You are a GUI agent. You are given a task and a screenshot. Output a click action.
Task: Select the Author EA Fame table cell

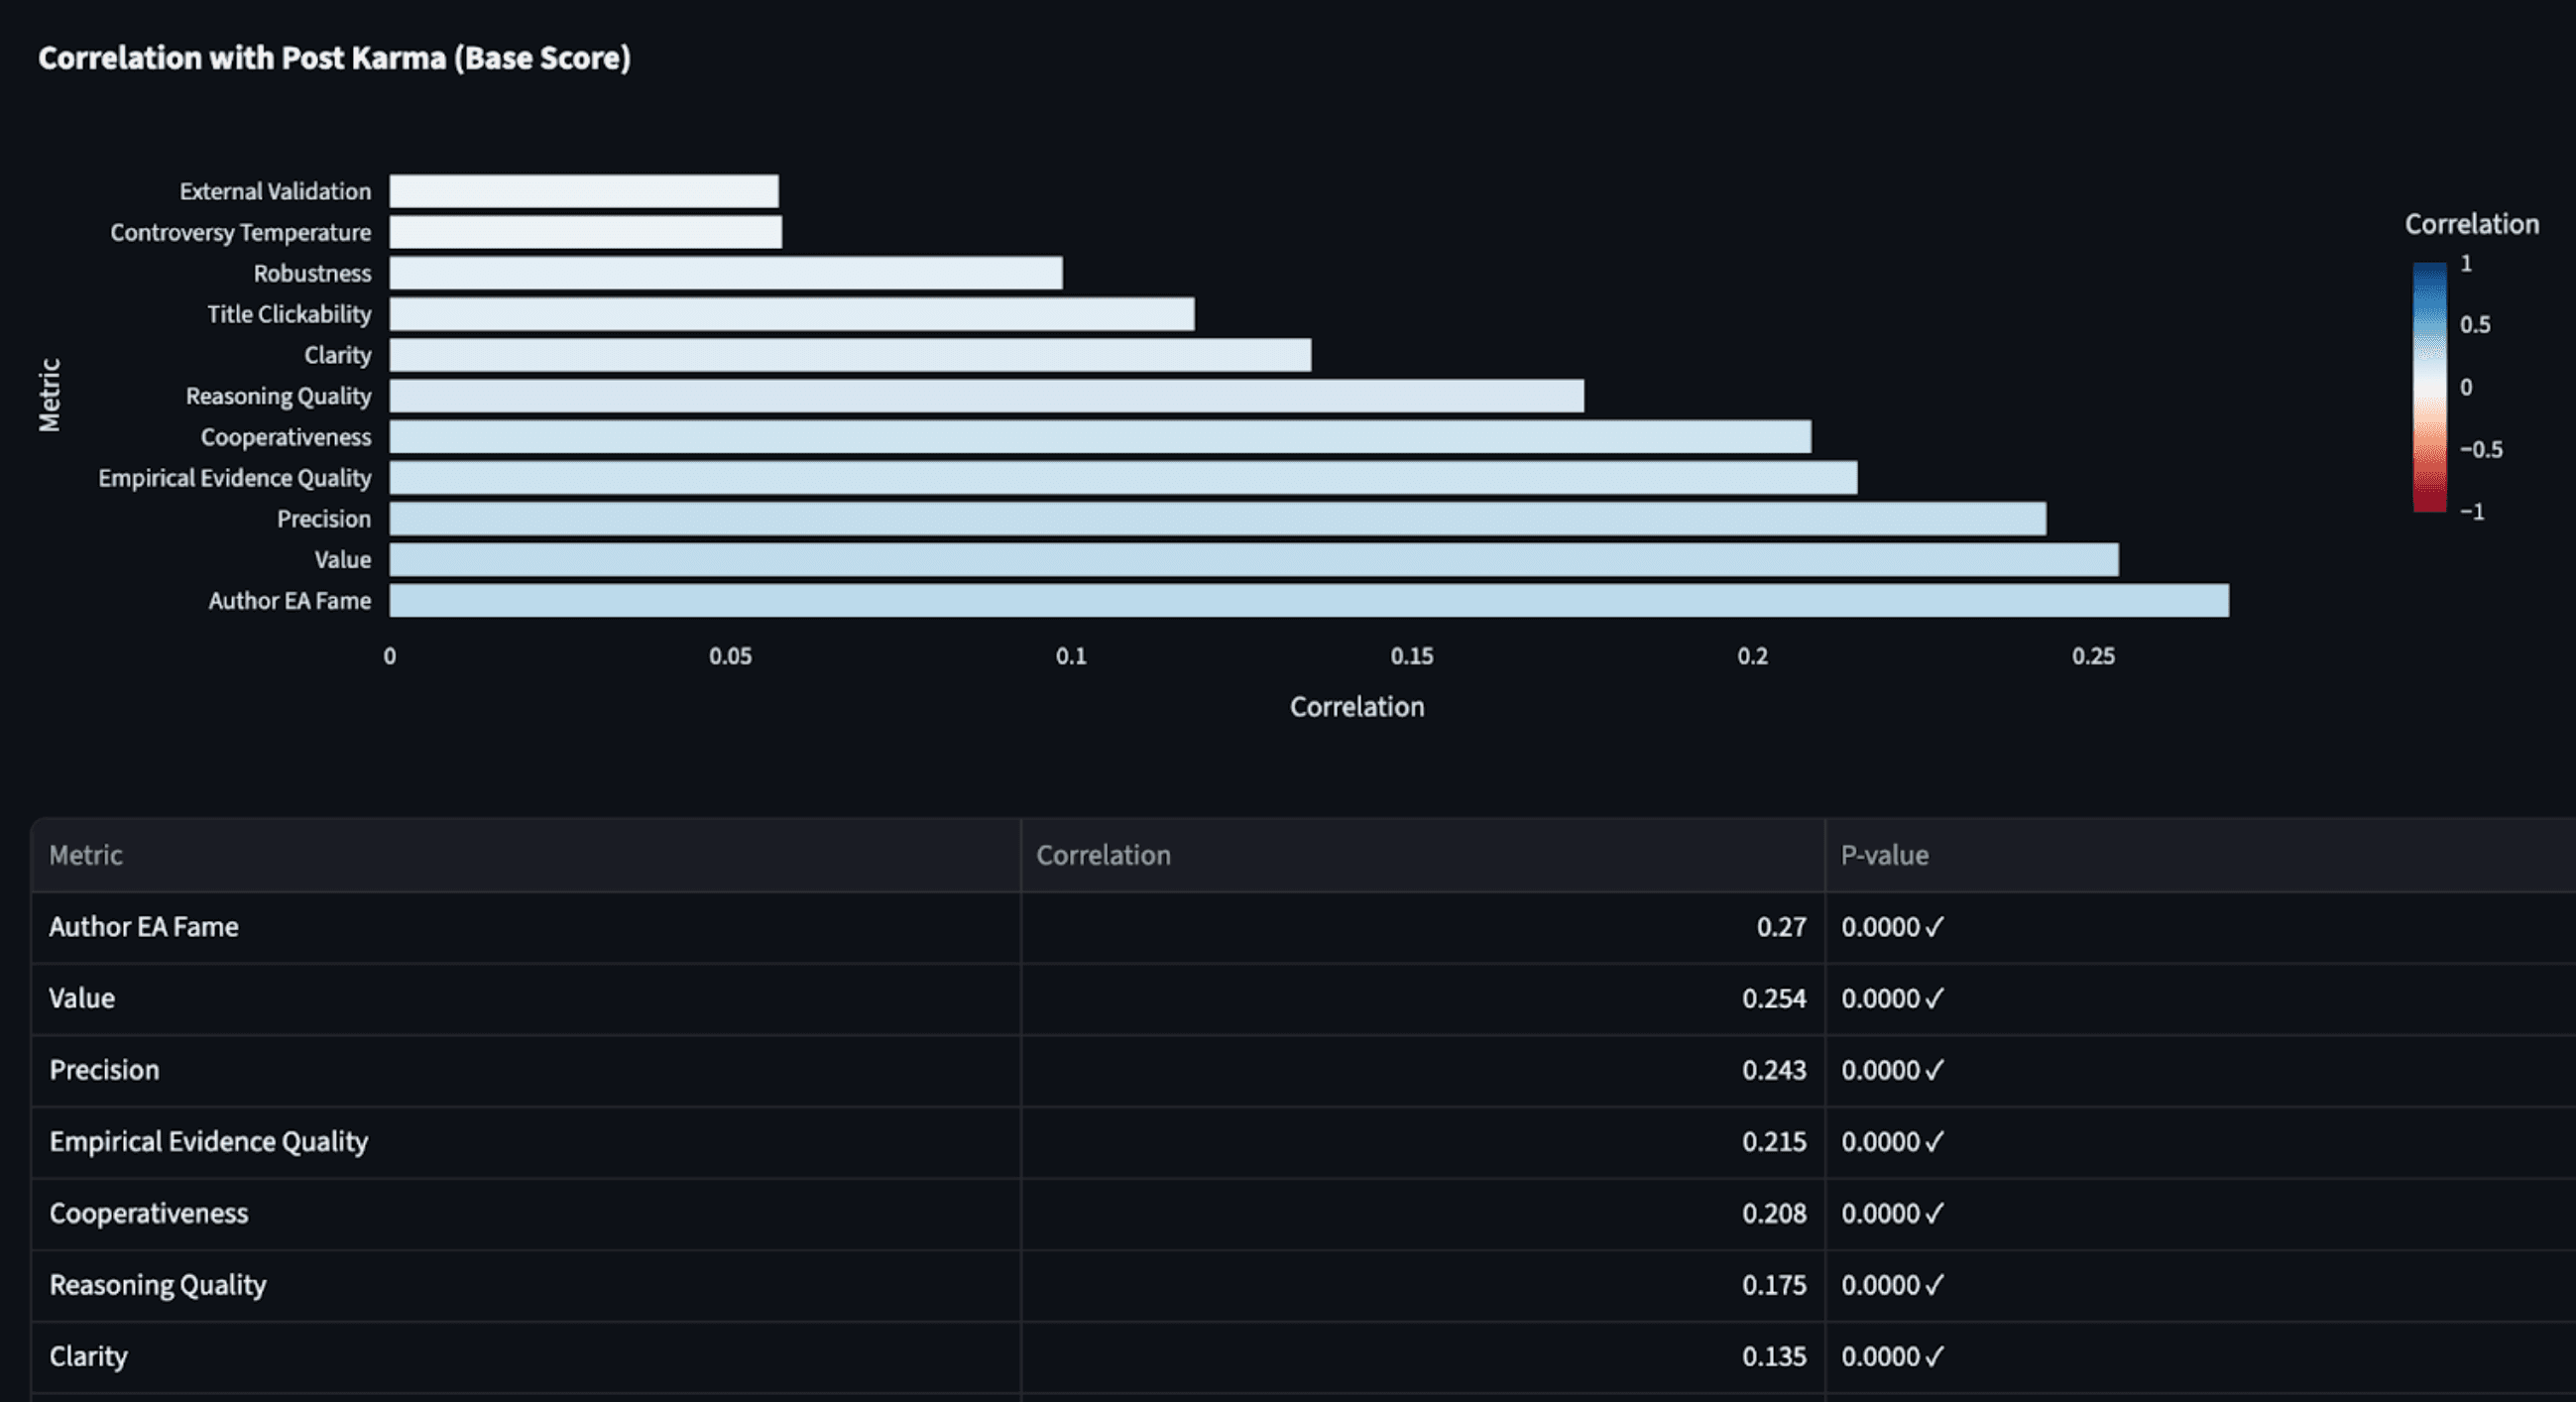point(144,927)
